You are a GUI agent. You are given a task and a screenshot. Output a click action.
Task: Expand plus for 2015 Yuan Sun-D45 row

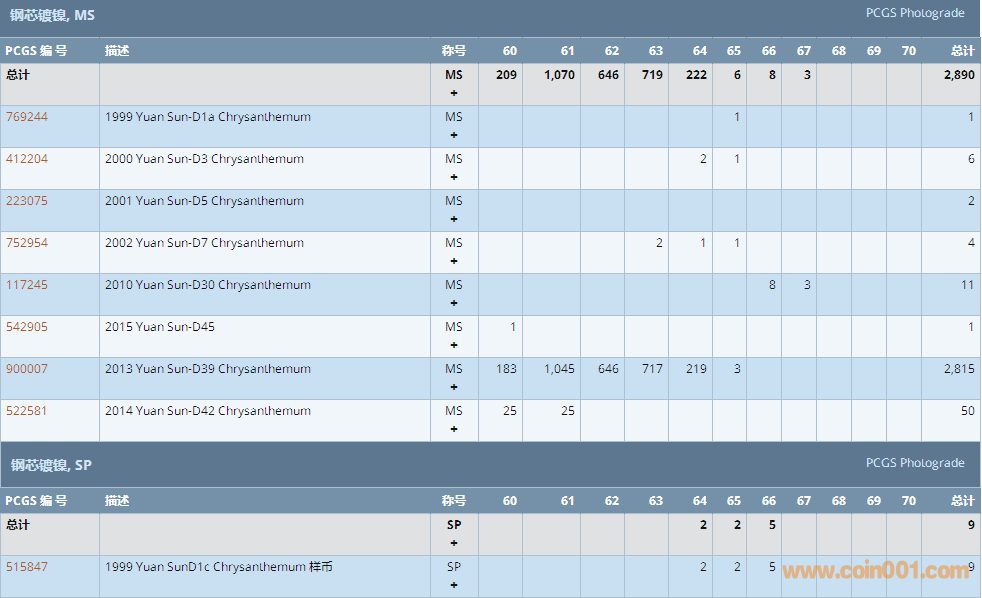click(x=454, y=345)
